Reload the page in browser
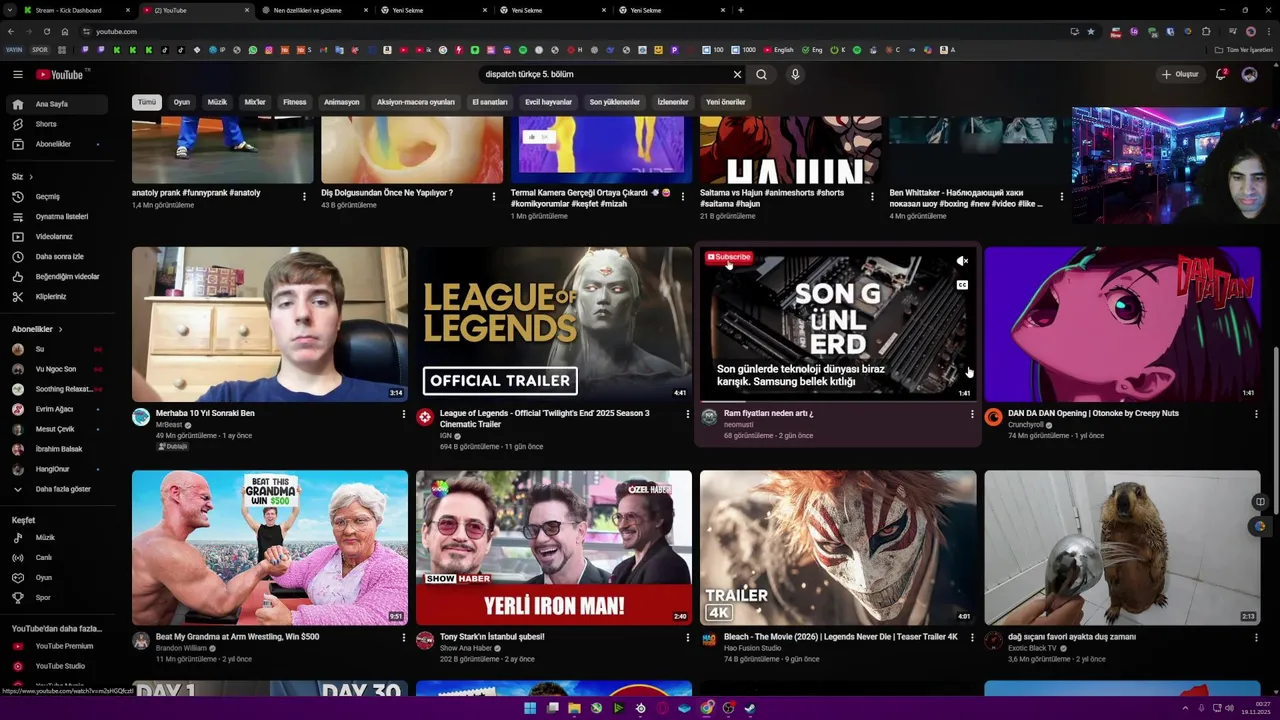Viewport: 1280px width, 720px height. pyautogui.click(x=46, y=31)
